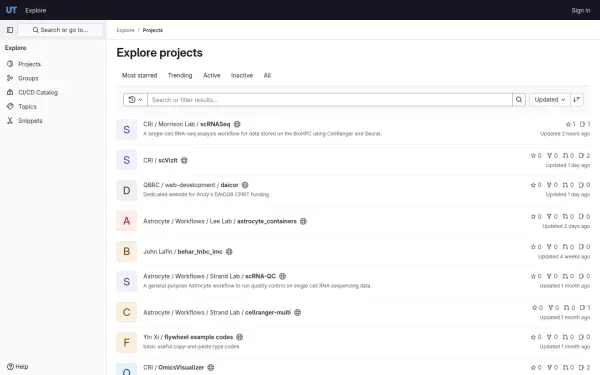600x375 pixels.
Task: Open the Updated sort dropdown
Action: tap(550, 99)
